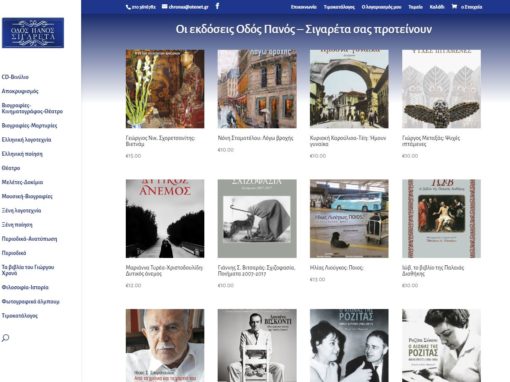Open Τα βιβλία του Γιώργου Χρονά
The height and width of the screenshot is (382, 510).
28,270
